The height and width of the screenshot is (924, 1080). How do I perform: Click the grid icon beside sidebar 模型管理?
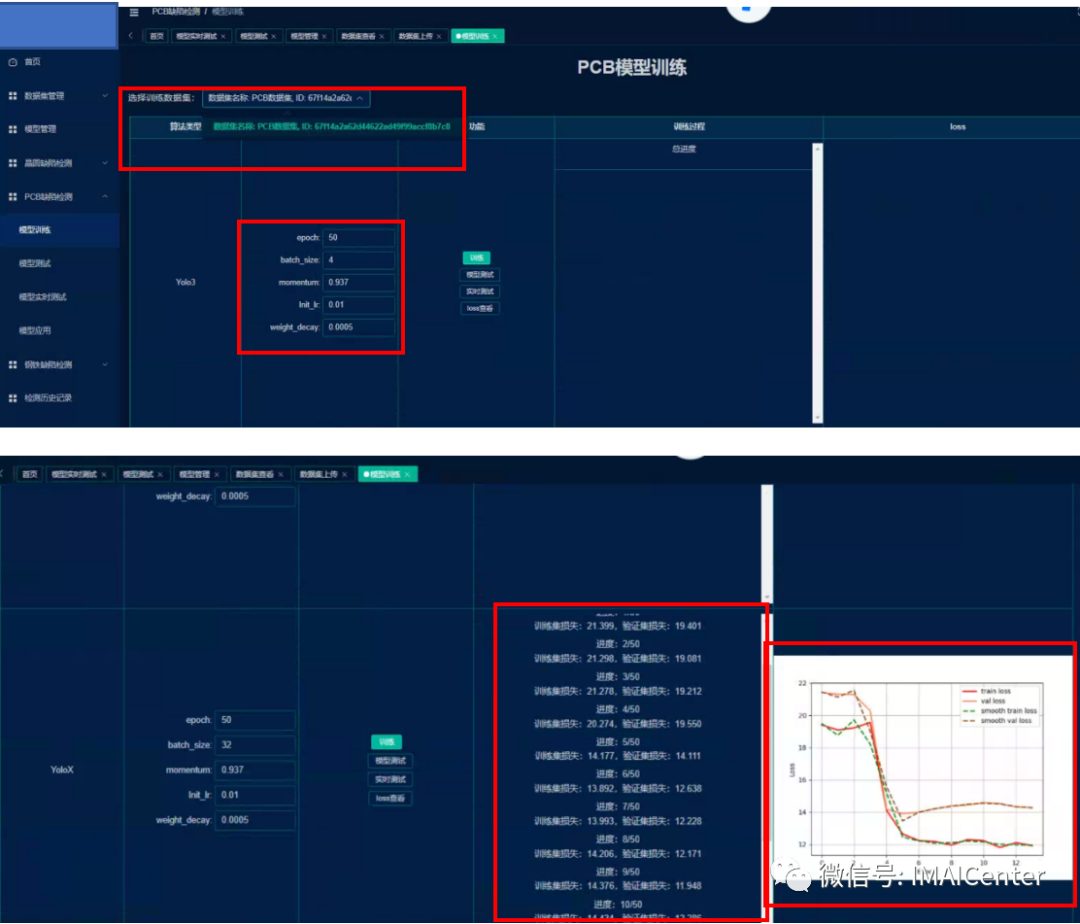(12, 129)
